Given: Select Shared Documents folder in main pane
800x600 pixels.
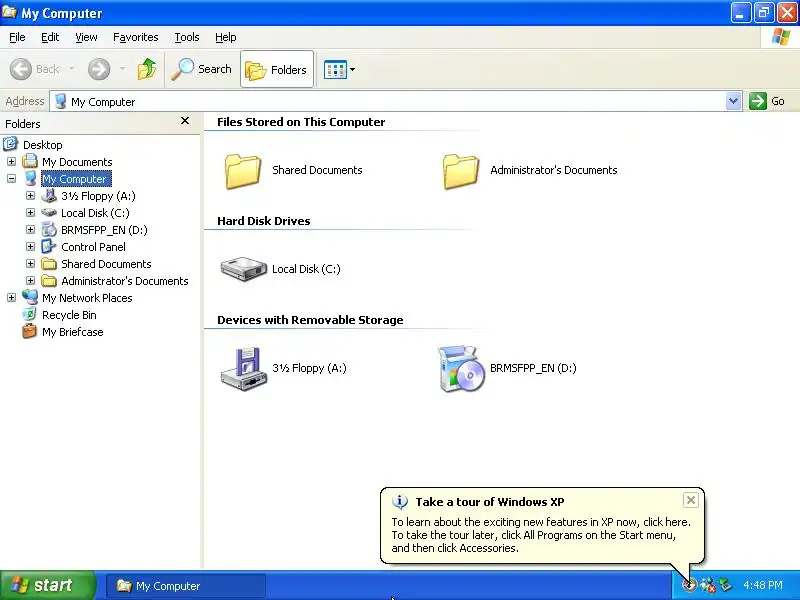Looking at the screenshot, I should tap(243, 171).
